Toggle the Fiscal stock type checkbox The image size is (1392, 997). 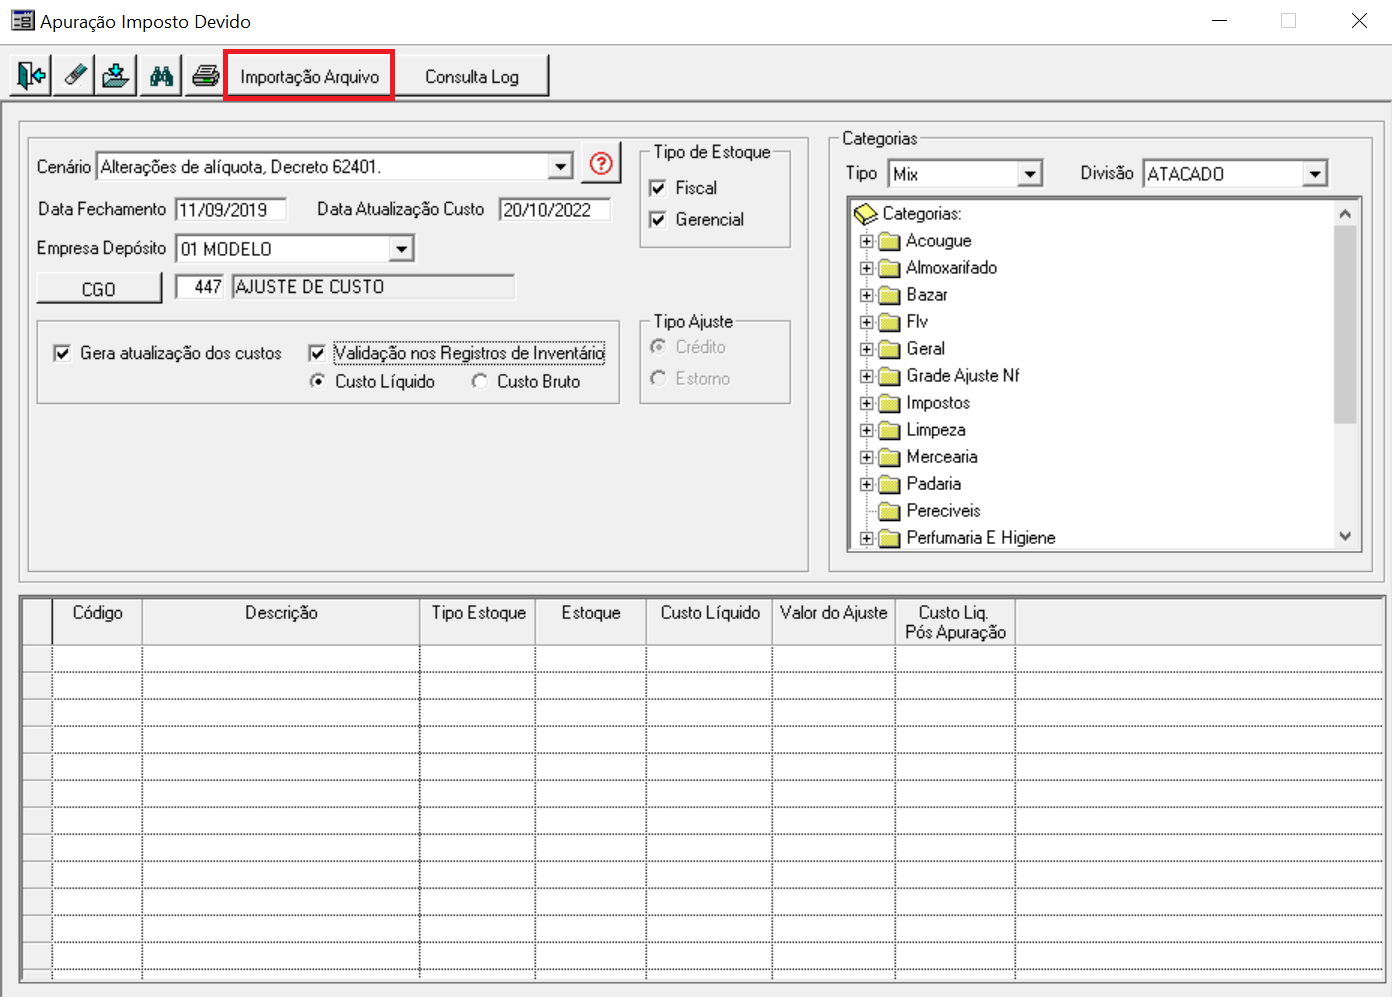(658, 188)
